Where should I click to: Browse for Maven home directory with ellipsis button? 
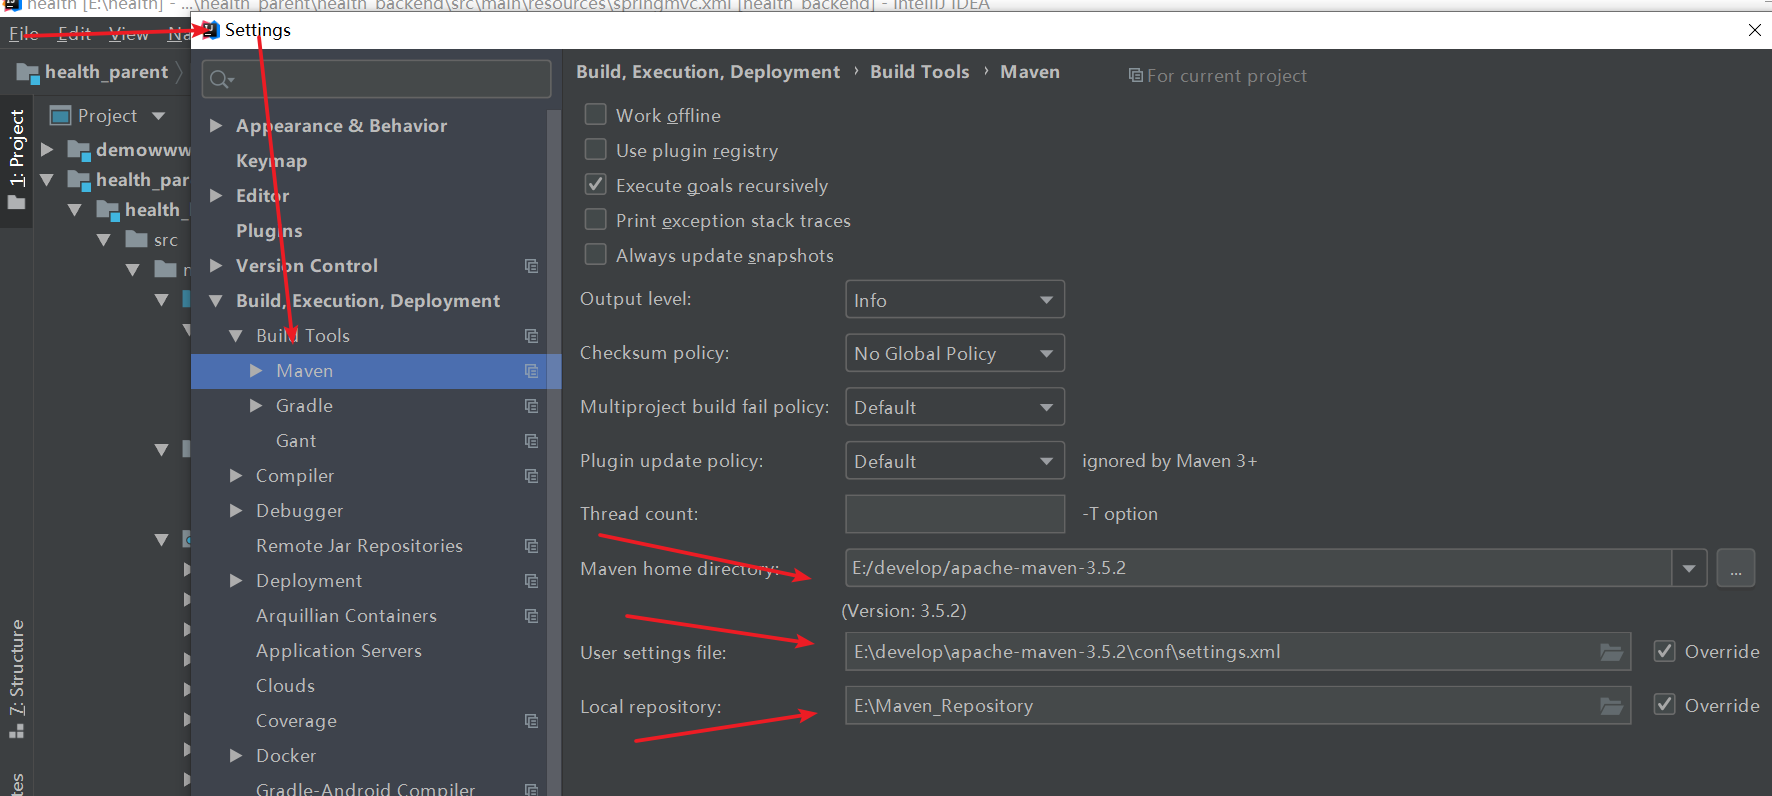point(1736,568)
